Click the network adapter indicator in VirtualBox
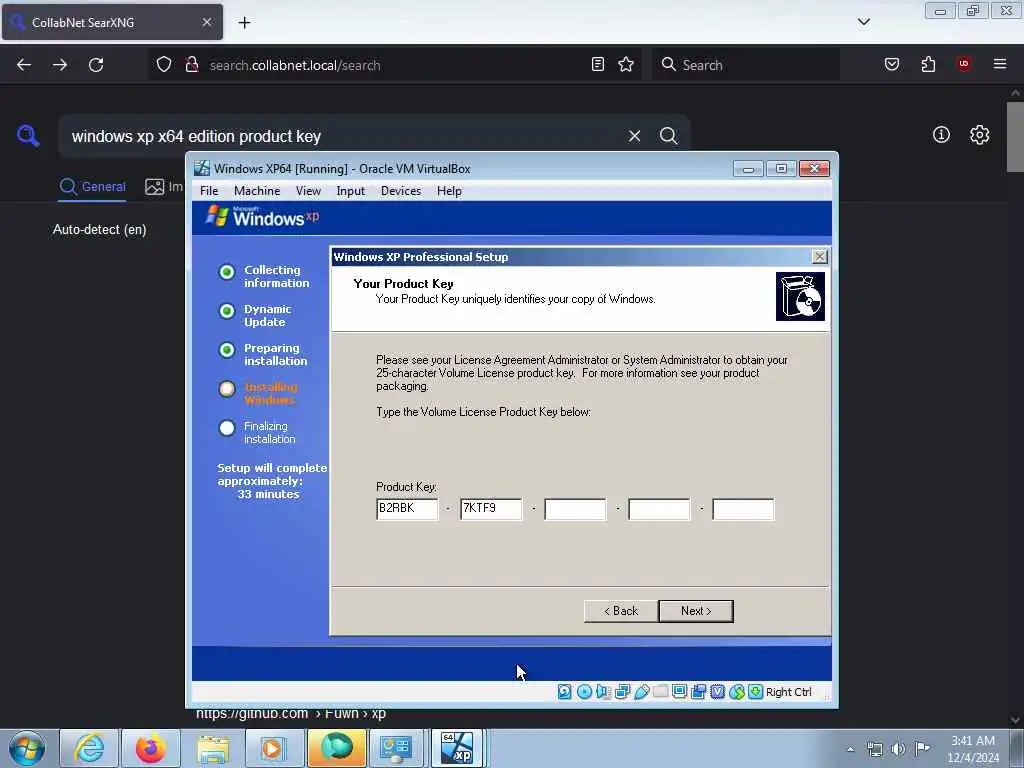This screenshot has height=768, width=1024. [622, 692]
